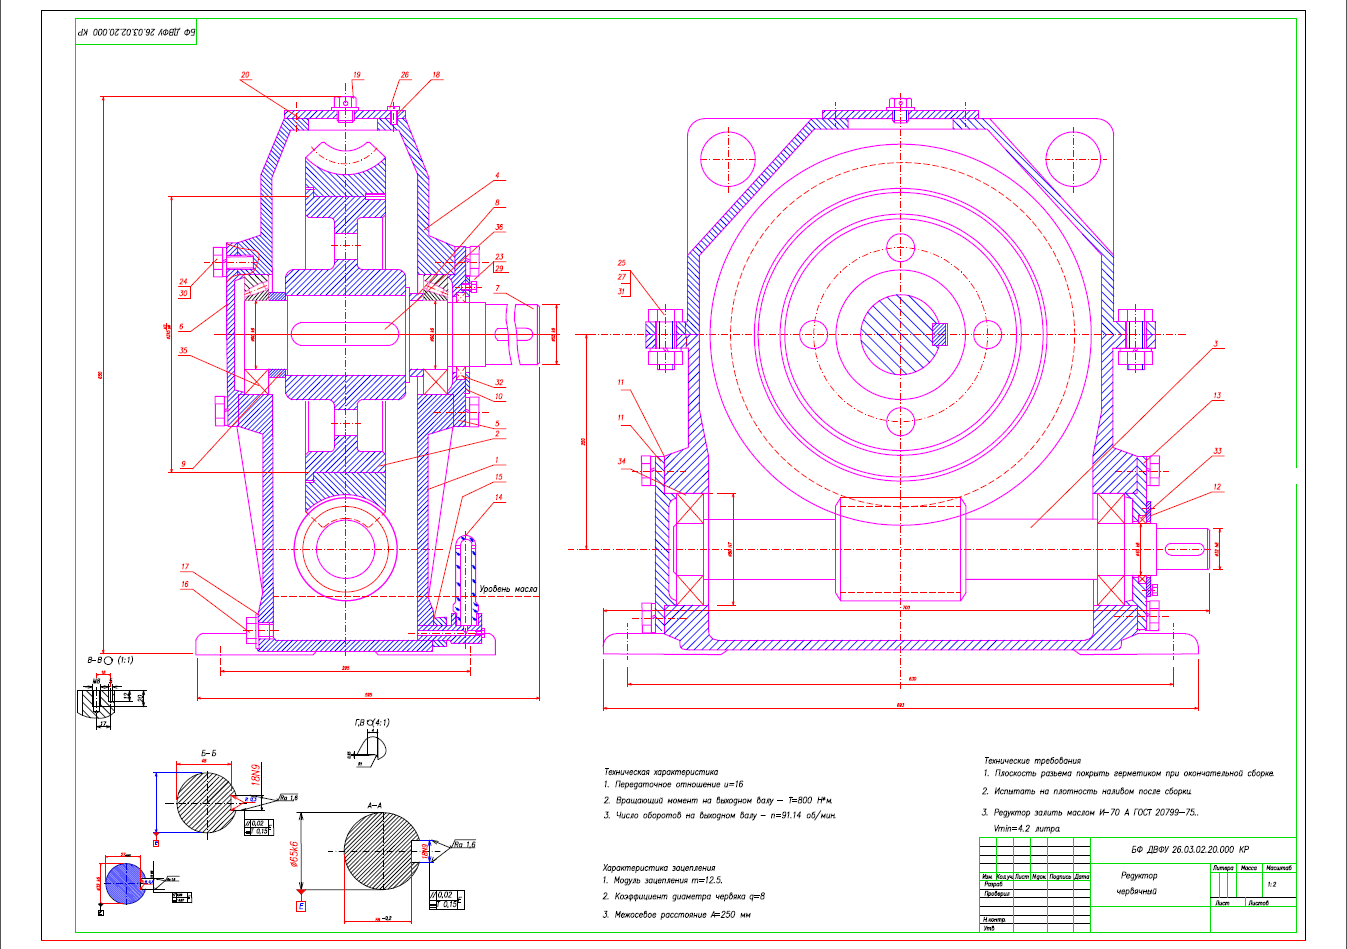This screenshot has height=949, width=1347.
Task: Click the 'Редуктор' title in title block
Action: (x=1138, y=875)
